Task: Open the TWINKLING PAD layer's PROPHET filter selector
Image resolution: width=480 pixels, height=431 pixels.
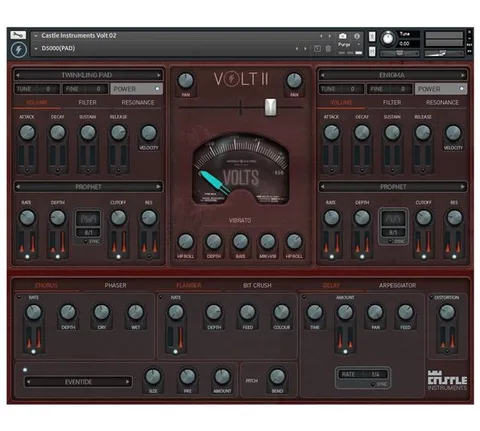Action: [88, 187]
